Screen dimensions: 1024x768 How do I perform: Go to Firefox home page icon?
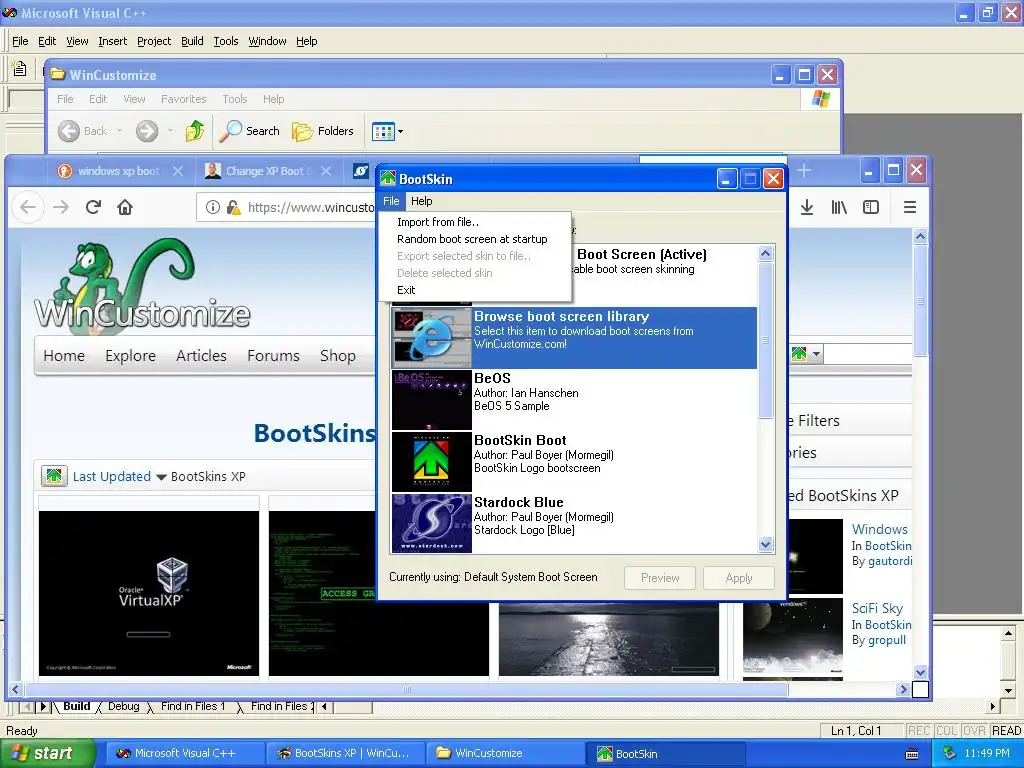(125, 207)
